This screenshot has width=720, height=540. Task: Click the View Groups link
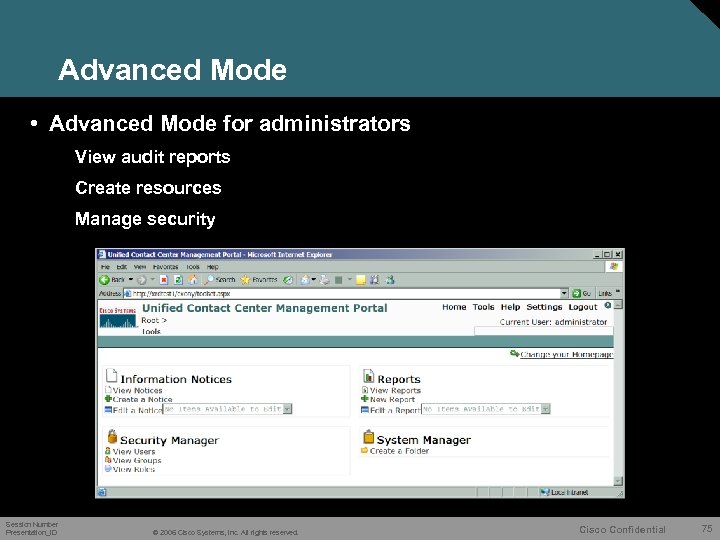(x=137, y=460)
